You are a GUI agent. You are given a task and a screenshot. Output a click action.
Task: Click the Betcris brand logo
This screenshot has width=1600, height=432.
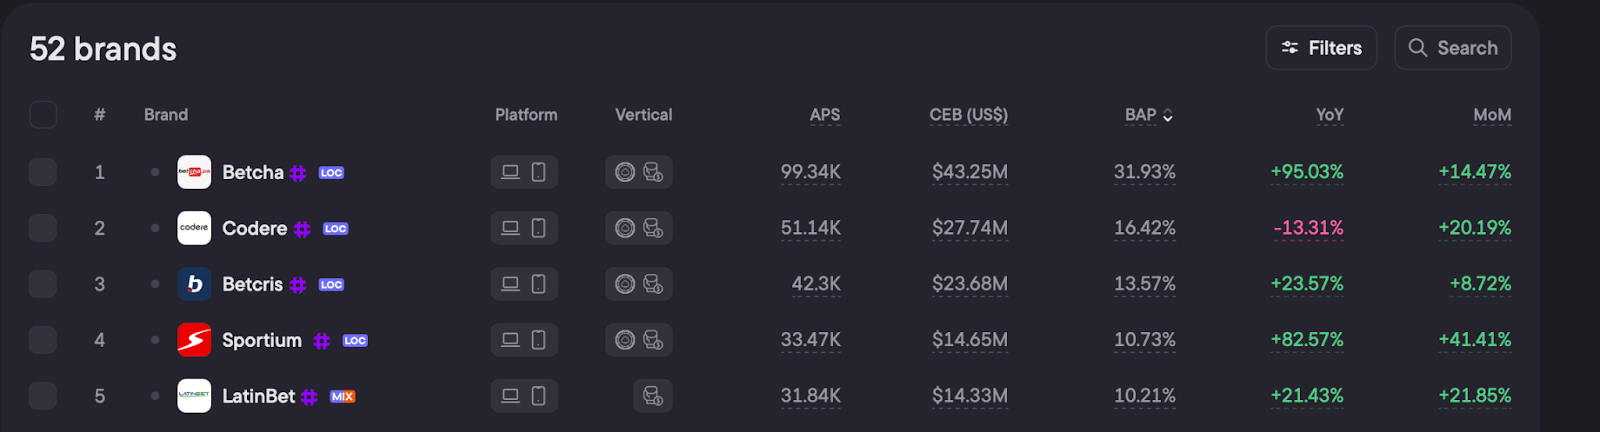(x=194, y=284)
